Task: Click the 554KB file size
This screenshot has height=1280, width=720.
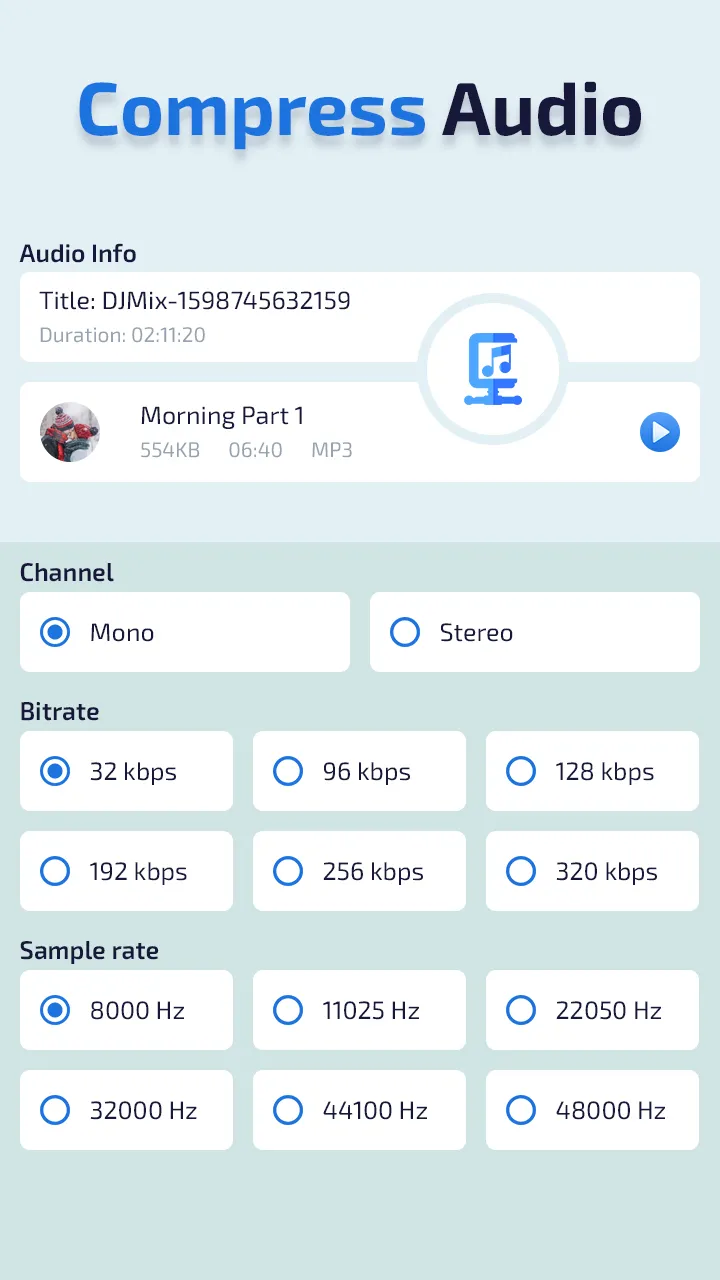Action: coord(170,450)
